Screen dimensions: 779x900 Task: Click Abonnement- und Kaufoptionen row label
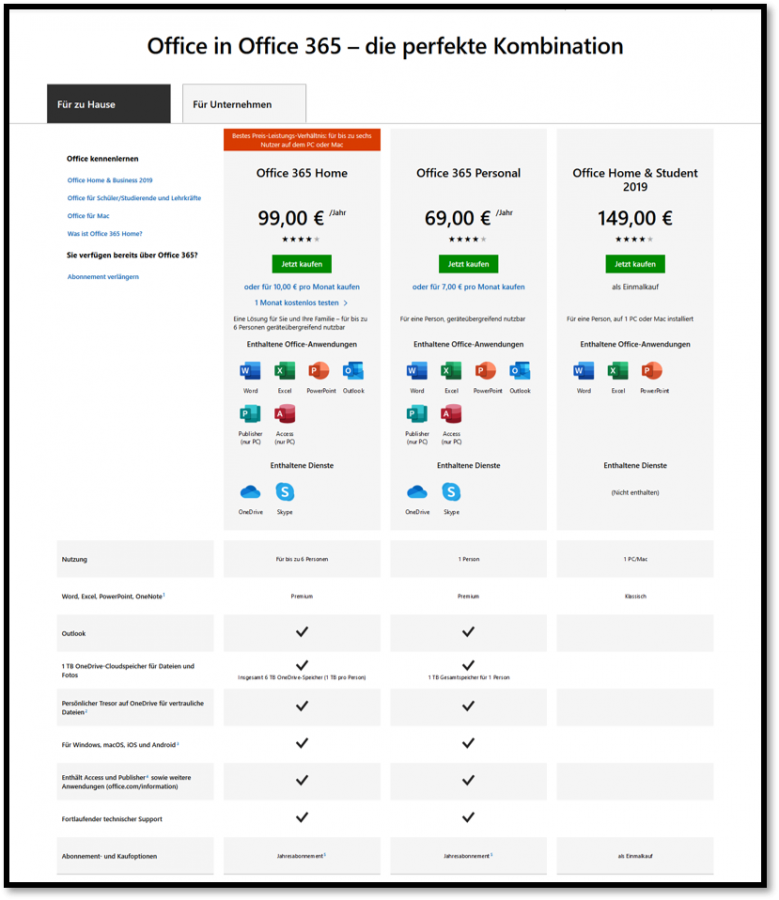109,856
